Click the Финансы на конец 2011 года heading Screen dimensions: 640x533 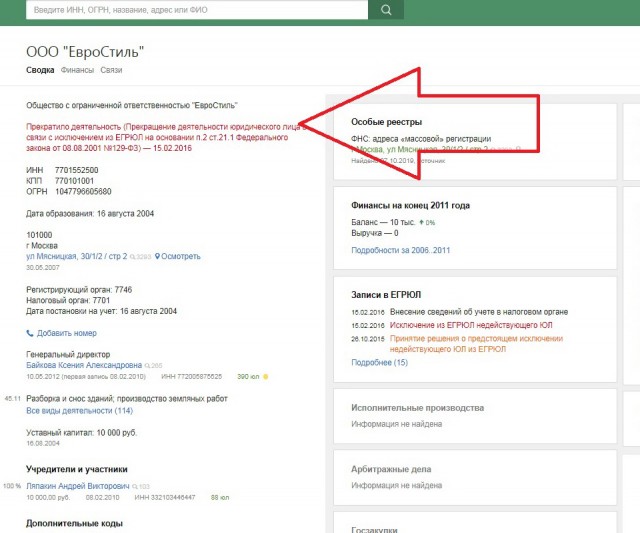[410, 205]
